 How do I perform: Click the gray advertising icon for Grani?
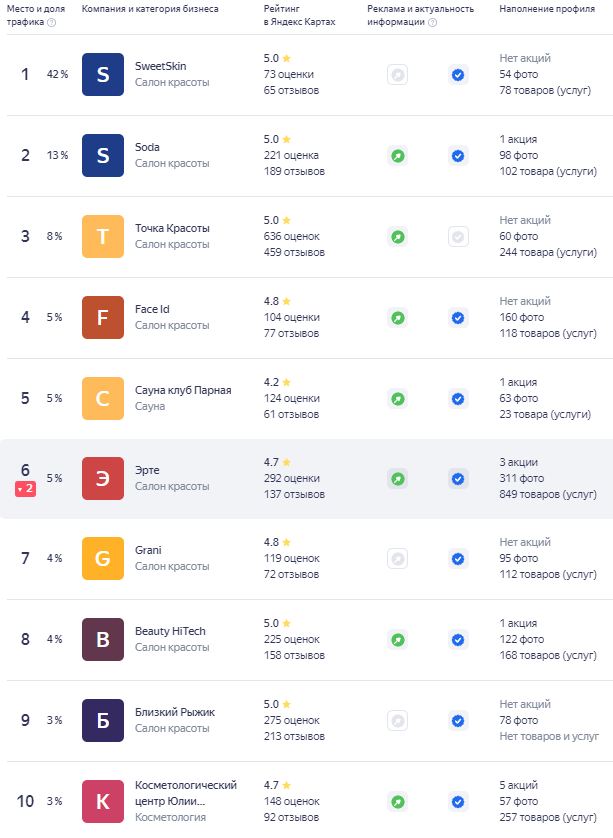click(x=397, y=559)
